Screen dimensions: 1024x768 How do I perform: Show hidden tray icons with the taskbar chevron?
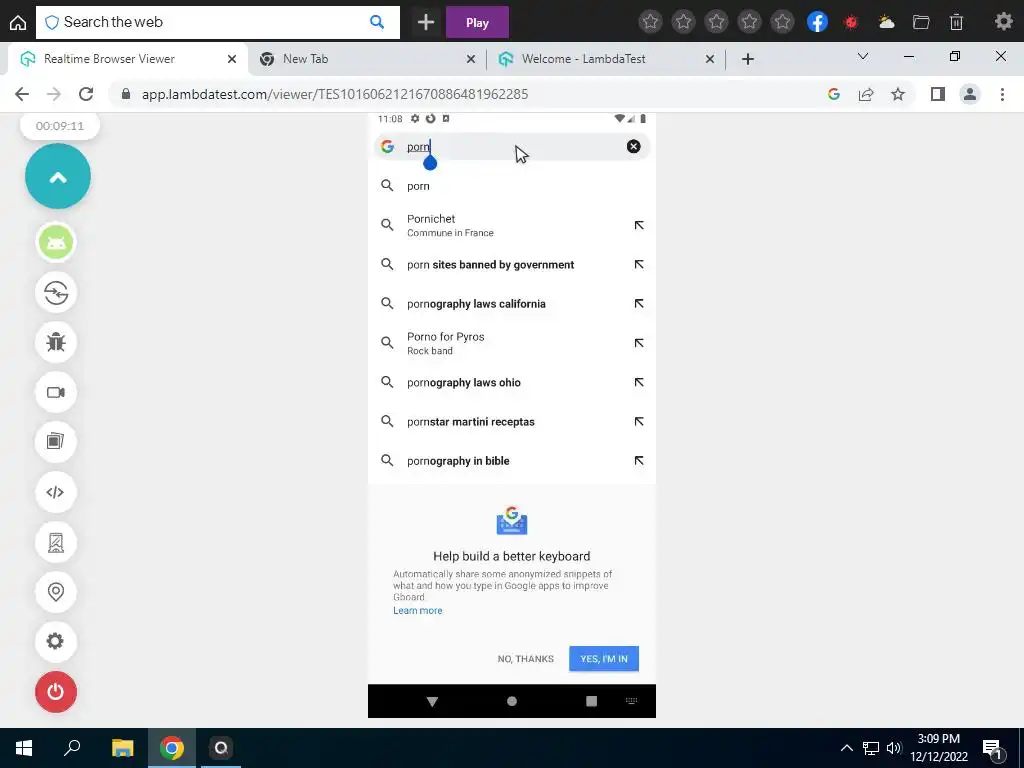point(846,748)
